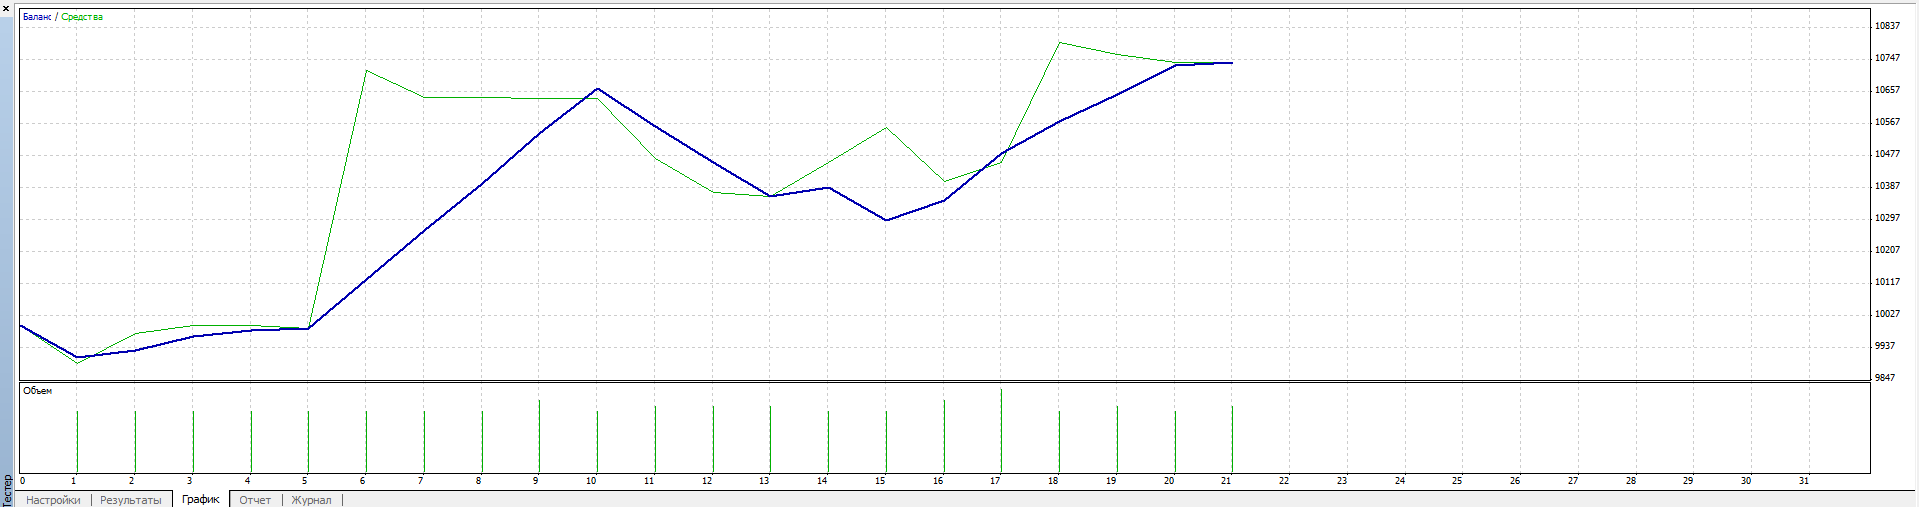1919x507 pixels.
Task: Click the 9847 axis value
Action: tap(1884, 378)
